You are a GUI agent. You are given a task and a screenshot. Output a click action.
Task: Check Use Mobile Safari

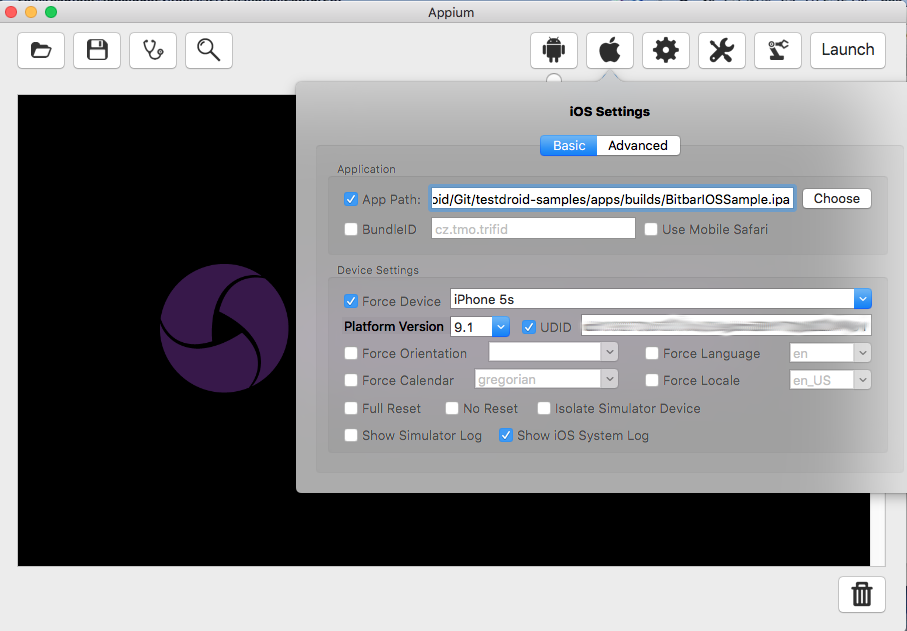point(651,230)
